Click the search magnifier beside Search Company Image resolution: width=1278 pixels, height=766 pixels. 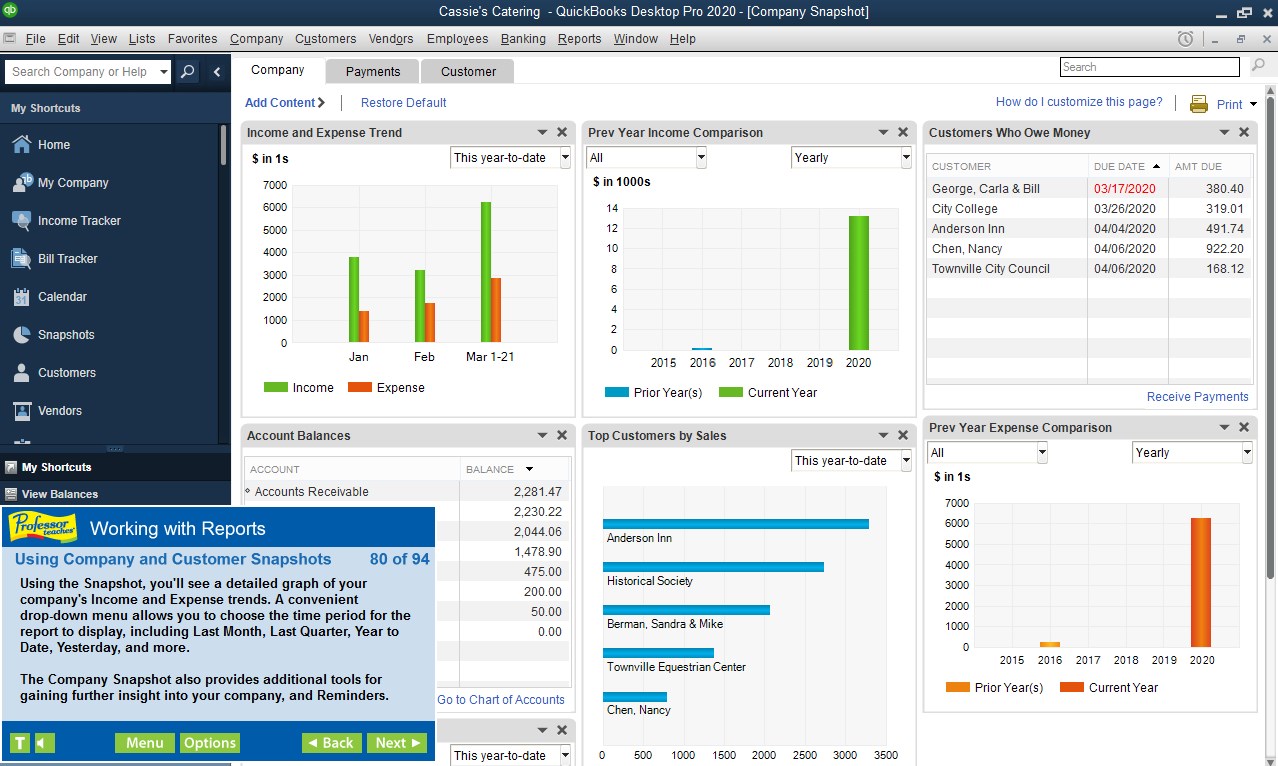pyautogui.click(x=187, y=72)
